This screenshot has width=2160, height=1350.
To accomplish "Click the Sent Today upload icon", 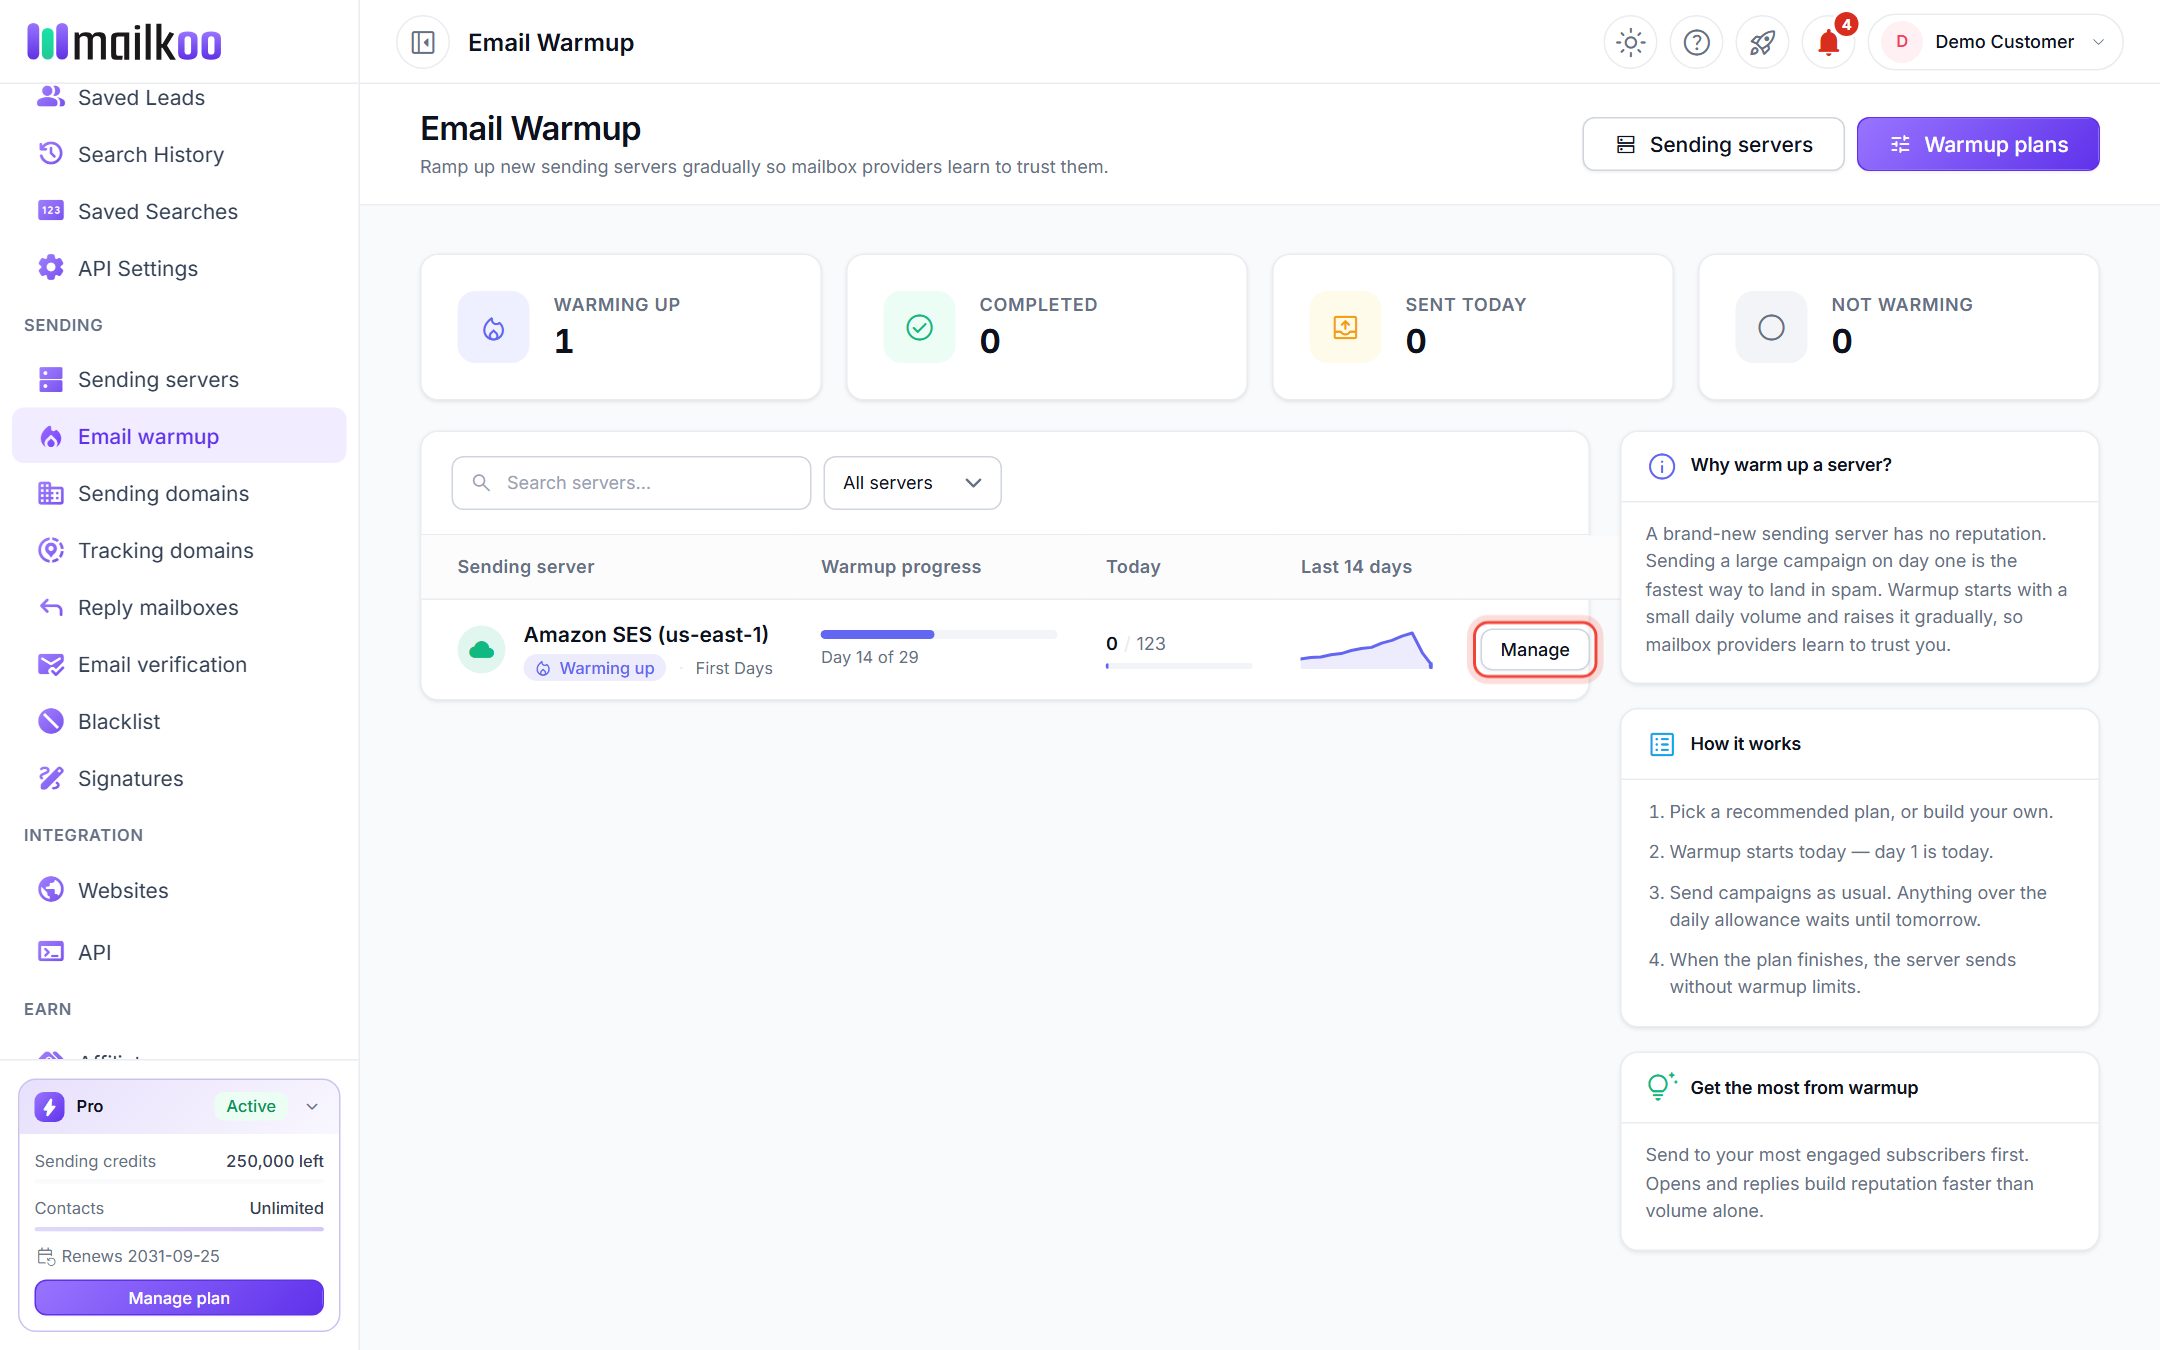I will coord(1345,327).
